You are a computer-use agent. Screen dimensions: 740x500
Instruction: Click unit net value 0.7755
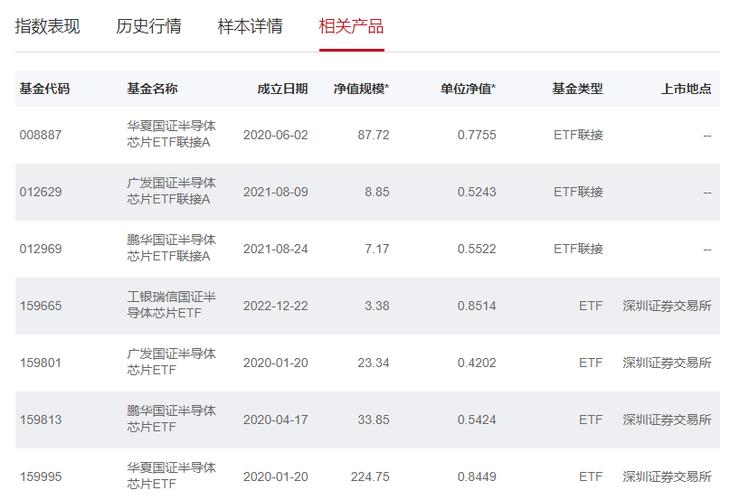(x=477, y=135)
